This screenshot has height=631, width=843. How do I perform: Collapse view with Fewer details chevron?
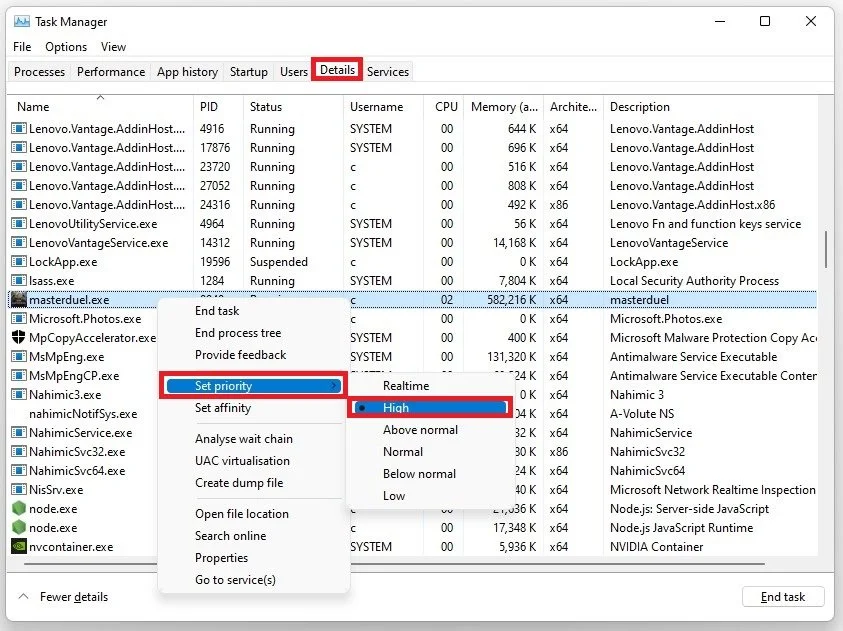[24, 597]
